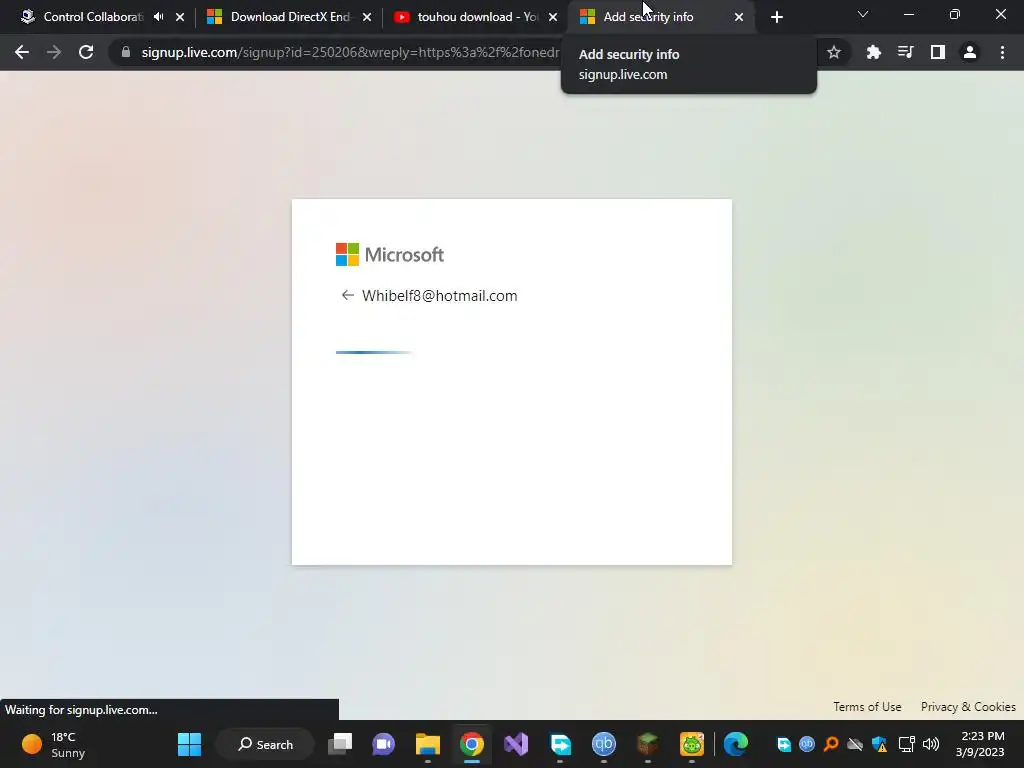Open the network status tray icon
Screen dimensions: 1024x768
pos(906,744)
